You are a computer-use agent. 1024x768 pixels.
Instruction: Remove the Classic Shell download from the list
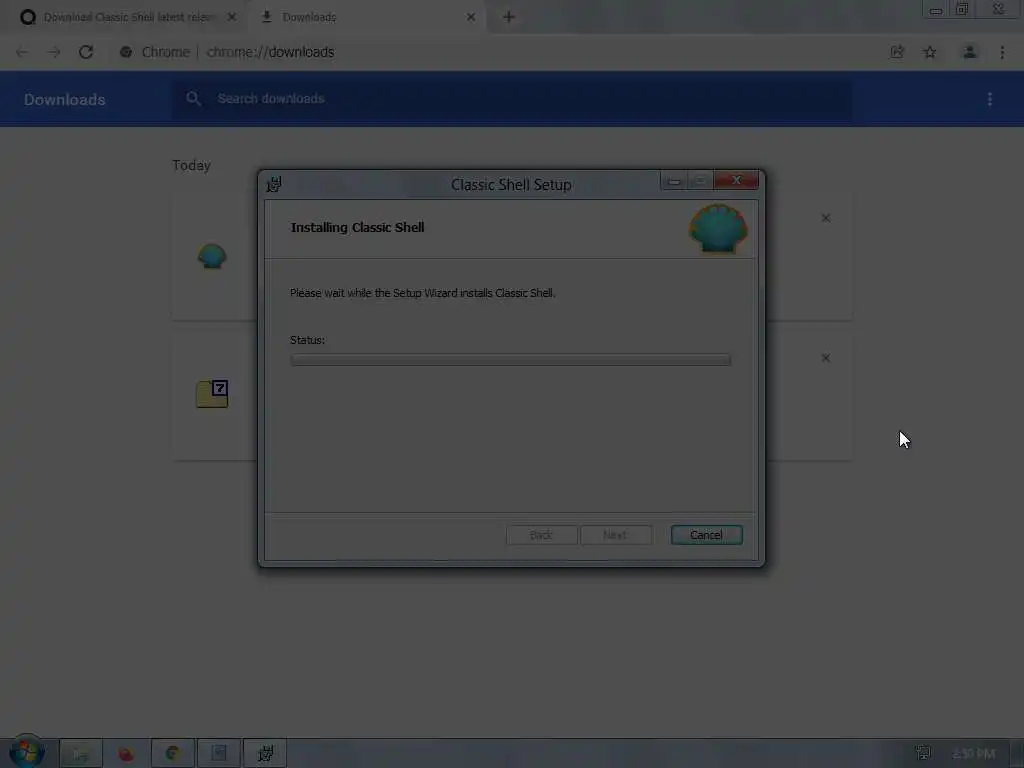click(826, 218)
